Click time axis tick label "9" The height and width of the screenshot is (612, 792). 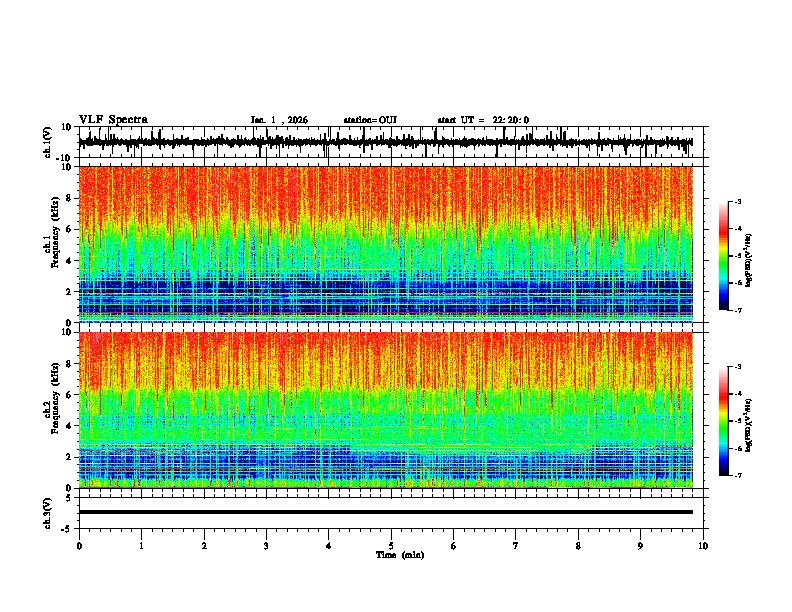[x=640, y=546]
